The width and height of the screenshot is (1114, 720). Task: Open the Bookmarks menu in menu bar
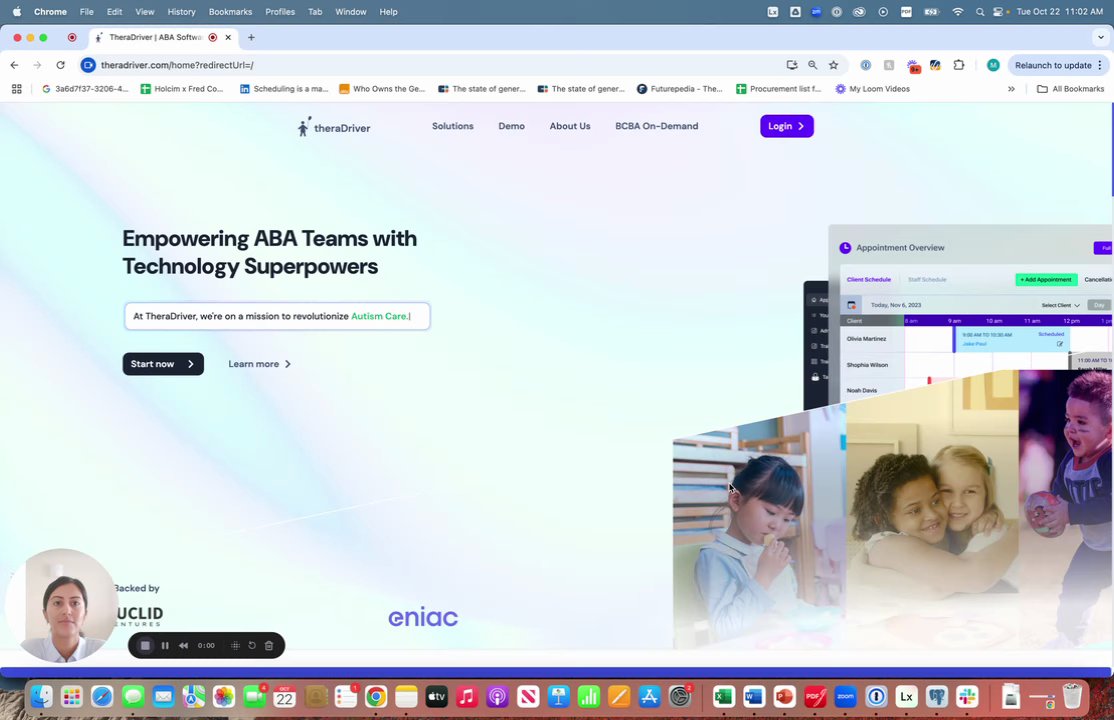230,12
